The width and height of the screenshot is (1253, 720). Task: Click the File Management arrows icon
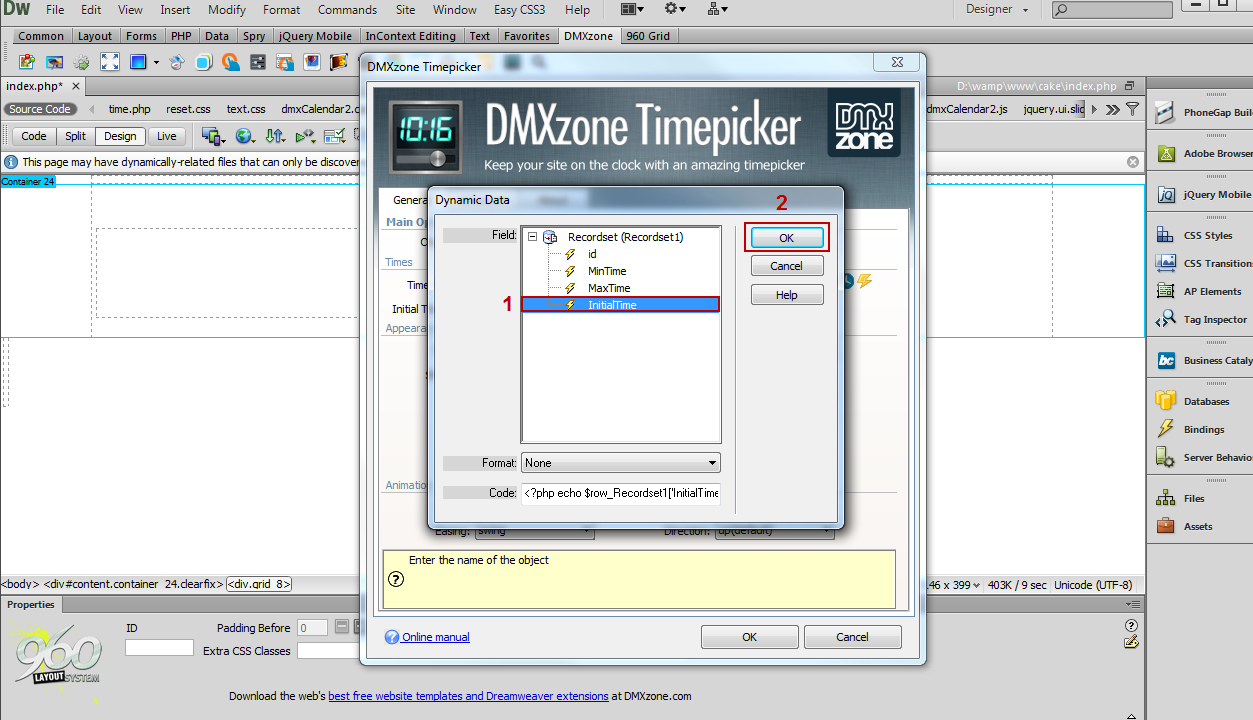274,136
